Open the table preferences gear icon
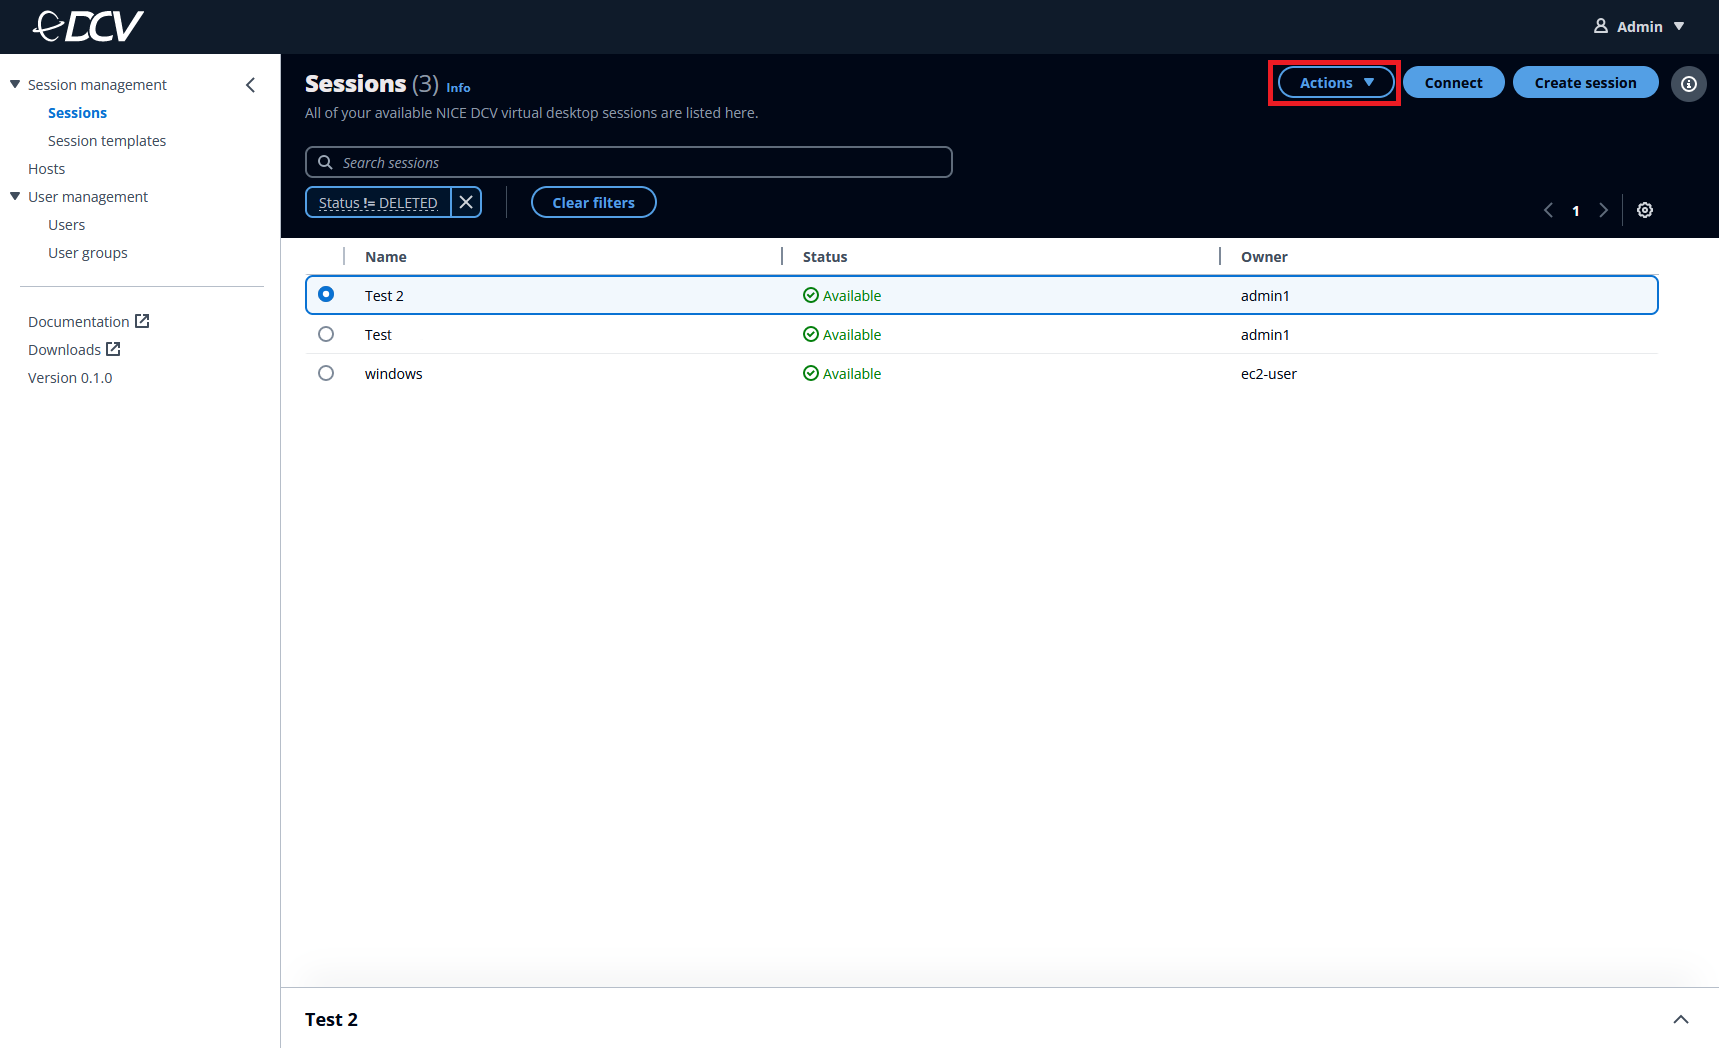 [1645, 210]
